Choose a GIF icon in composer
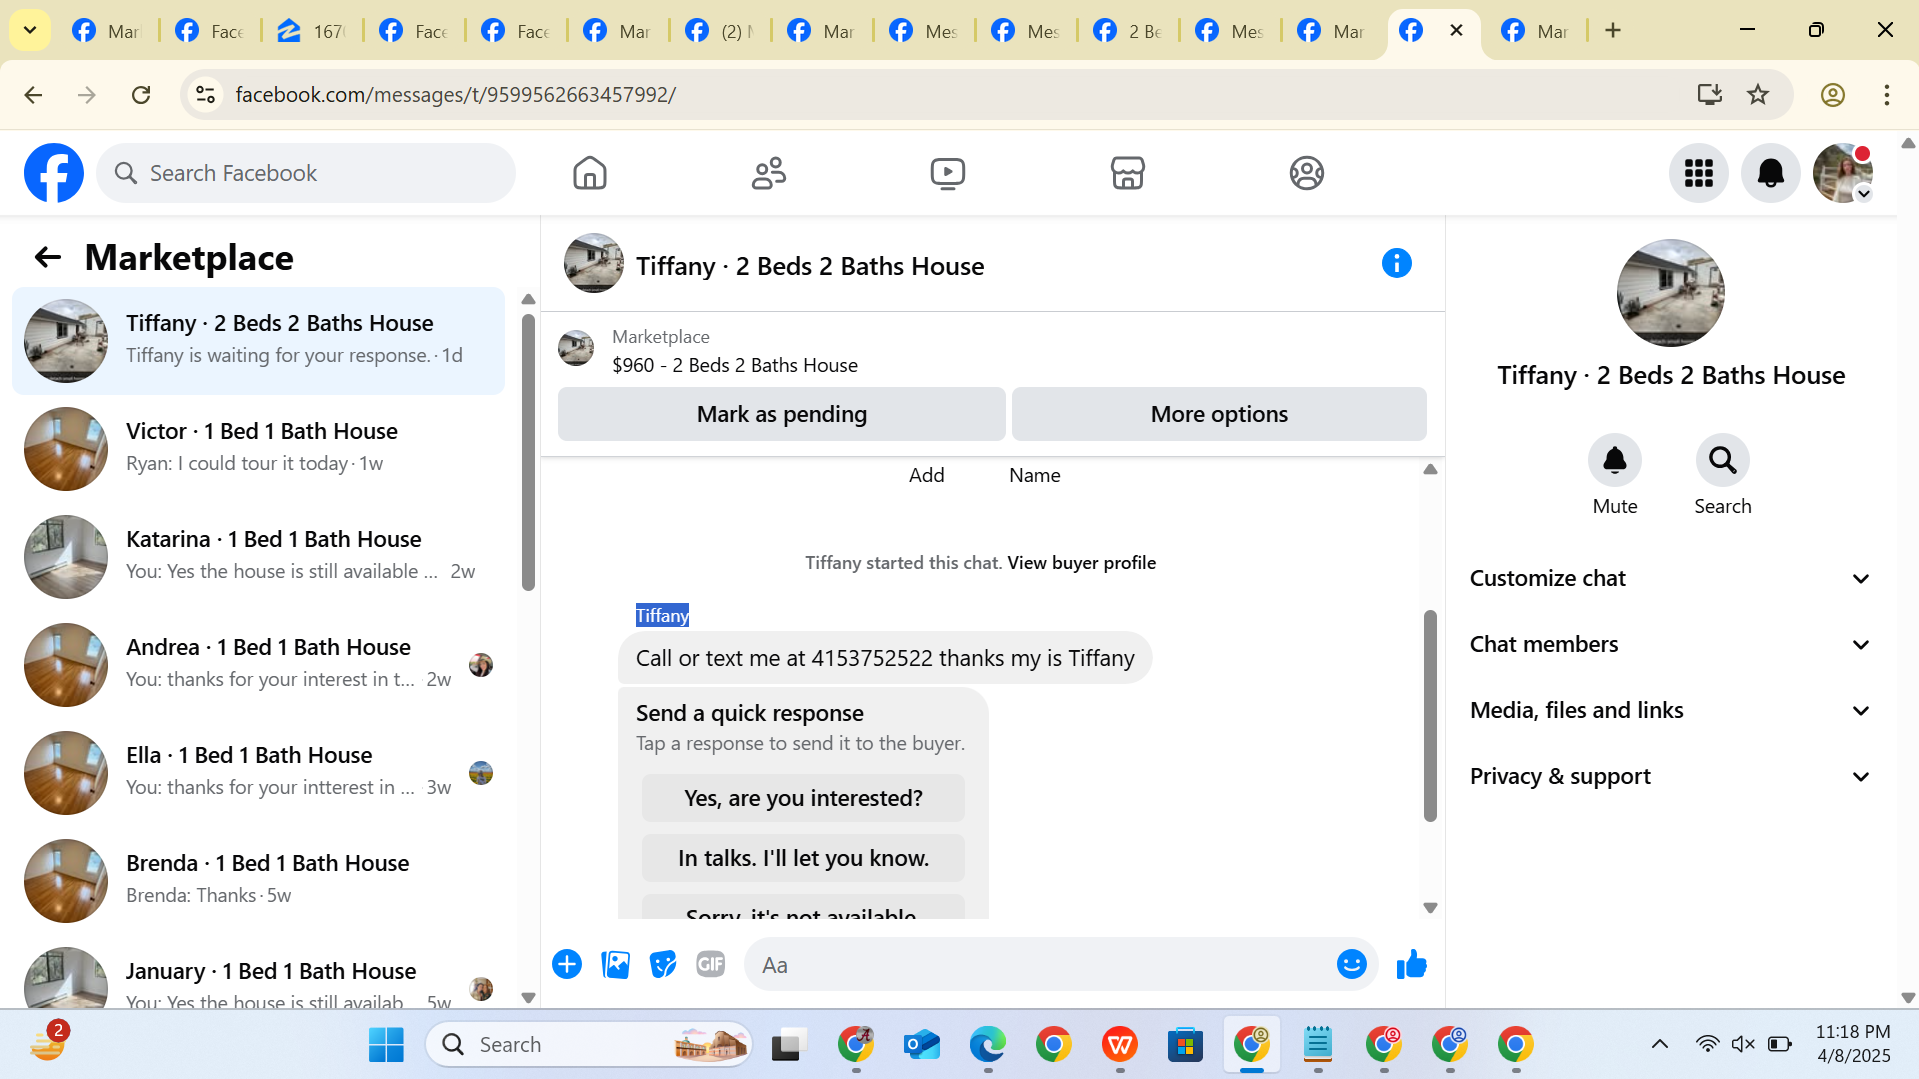The width and height of the screenshot is (1919, 1079). pyautogui.click(x=710, y=964)
